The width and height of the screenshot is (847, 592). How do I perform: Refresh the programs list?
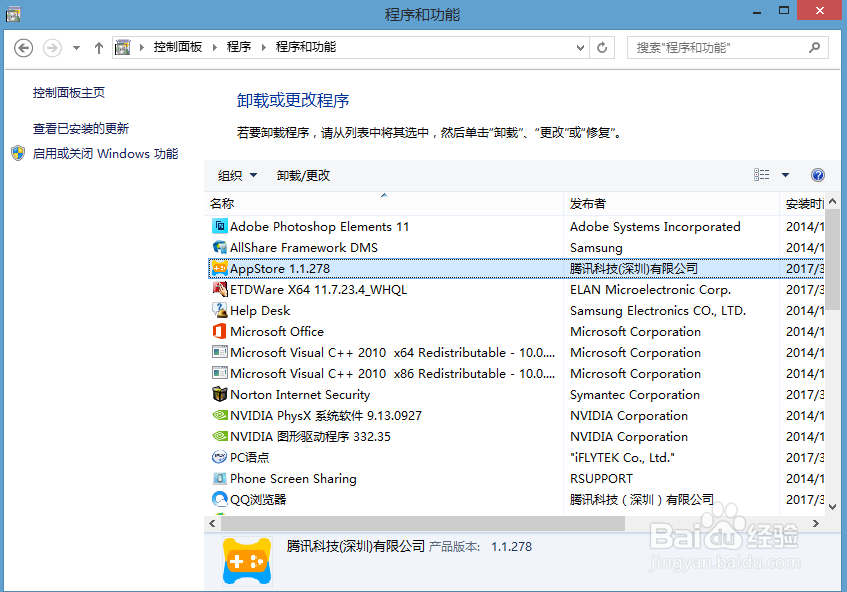tap(602, 48)
